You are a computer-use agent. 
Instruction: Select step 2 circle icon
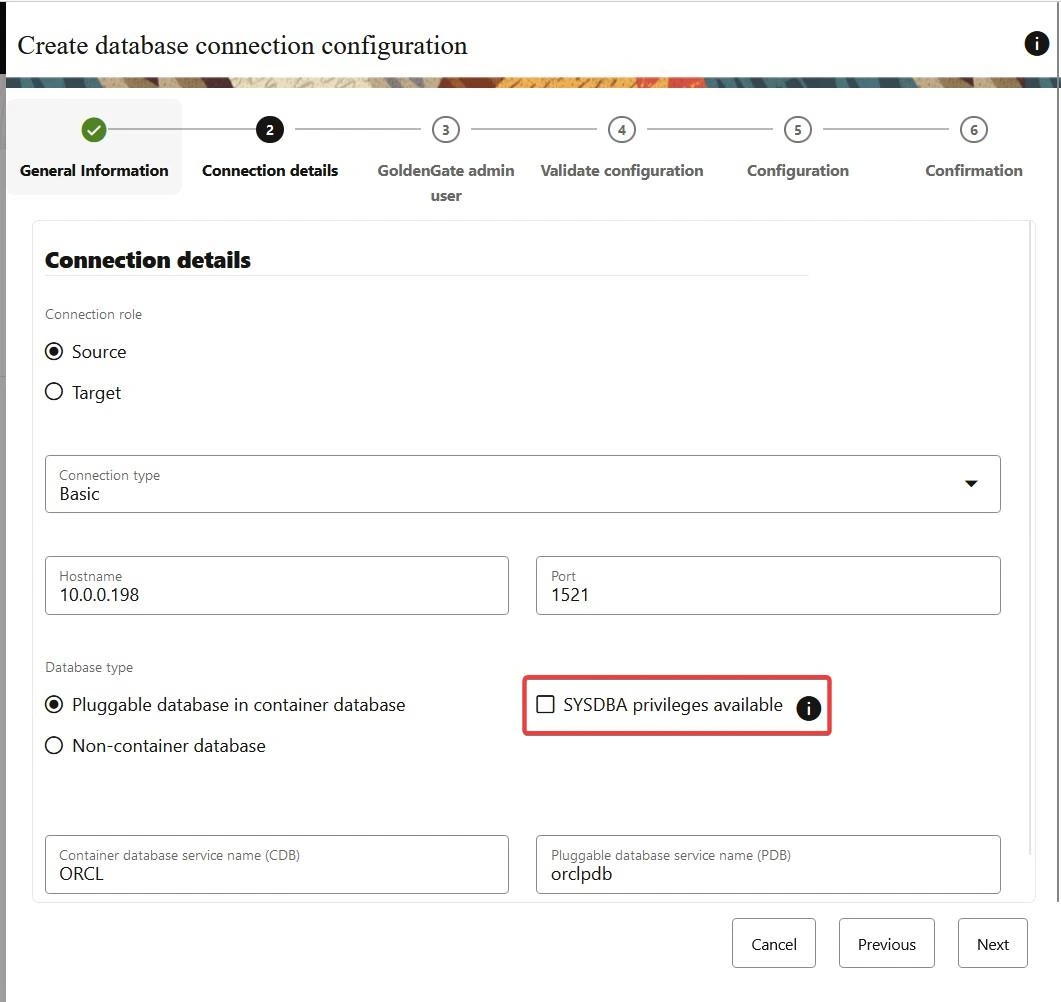[x=269, y=130]
